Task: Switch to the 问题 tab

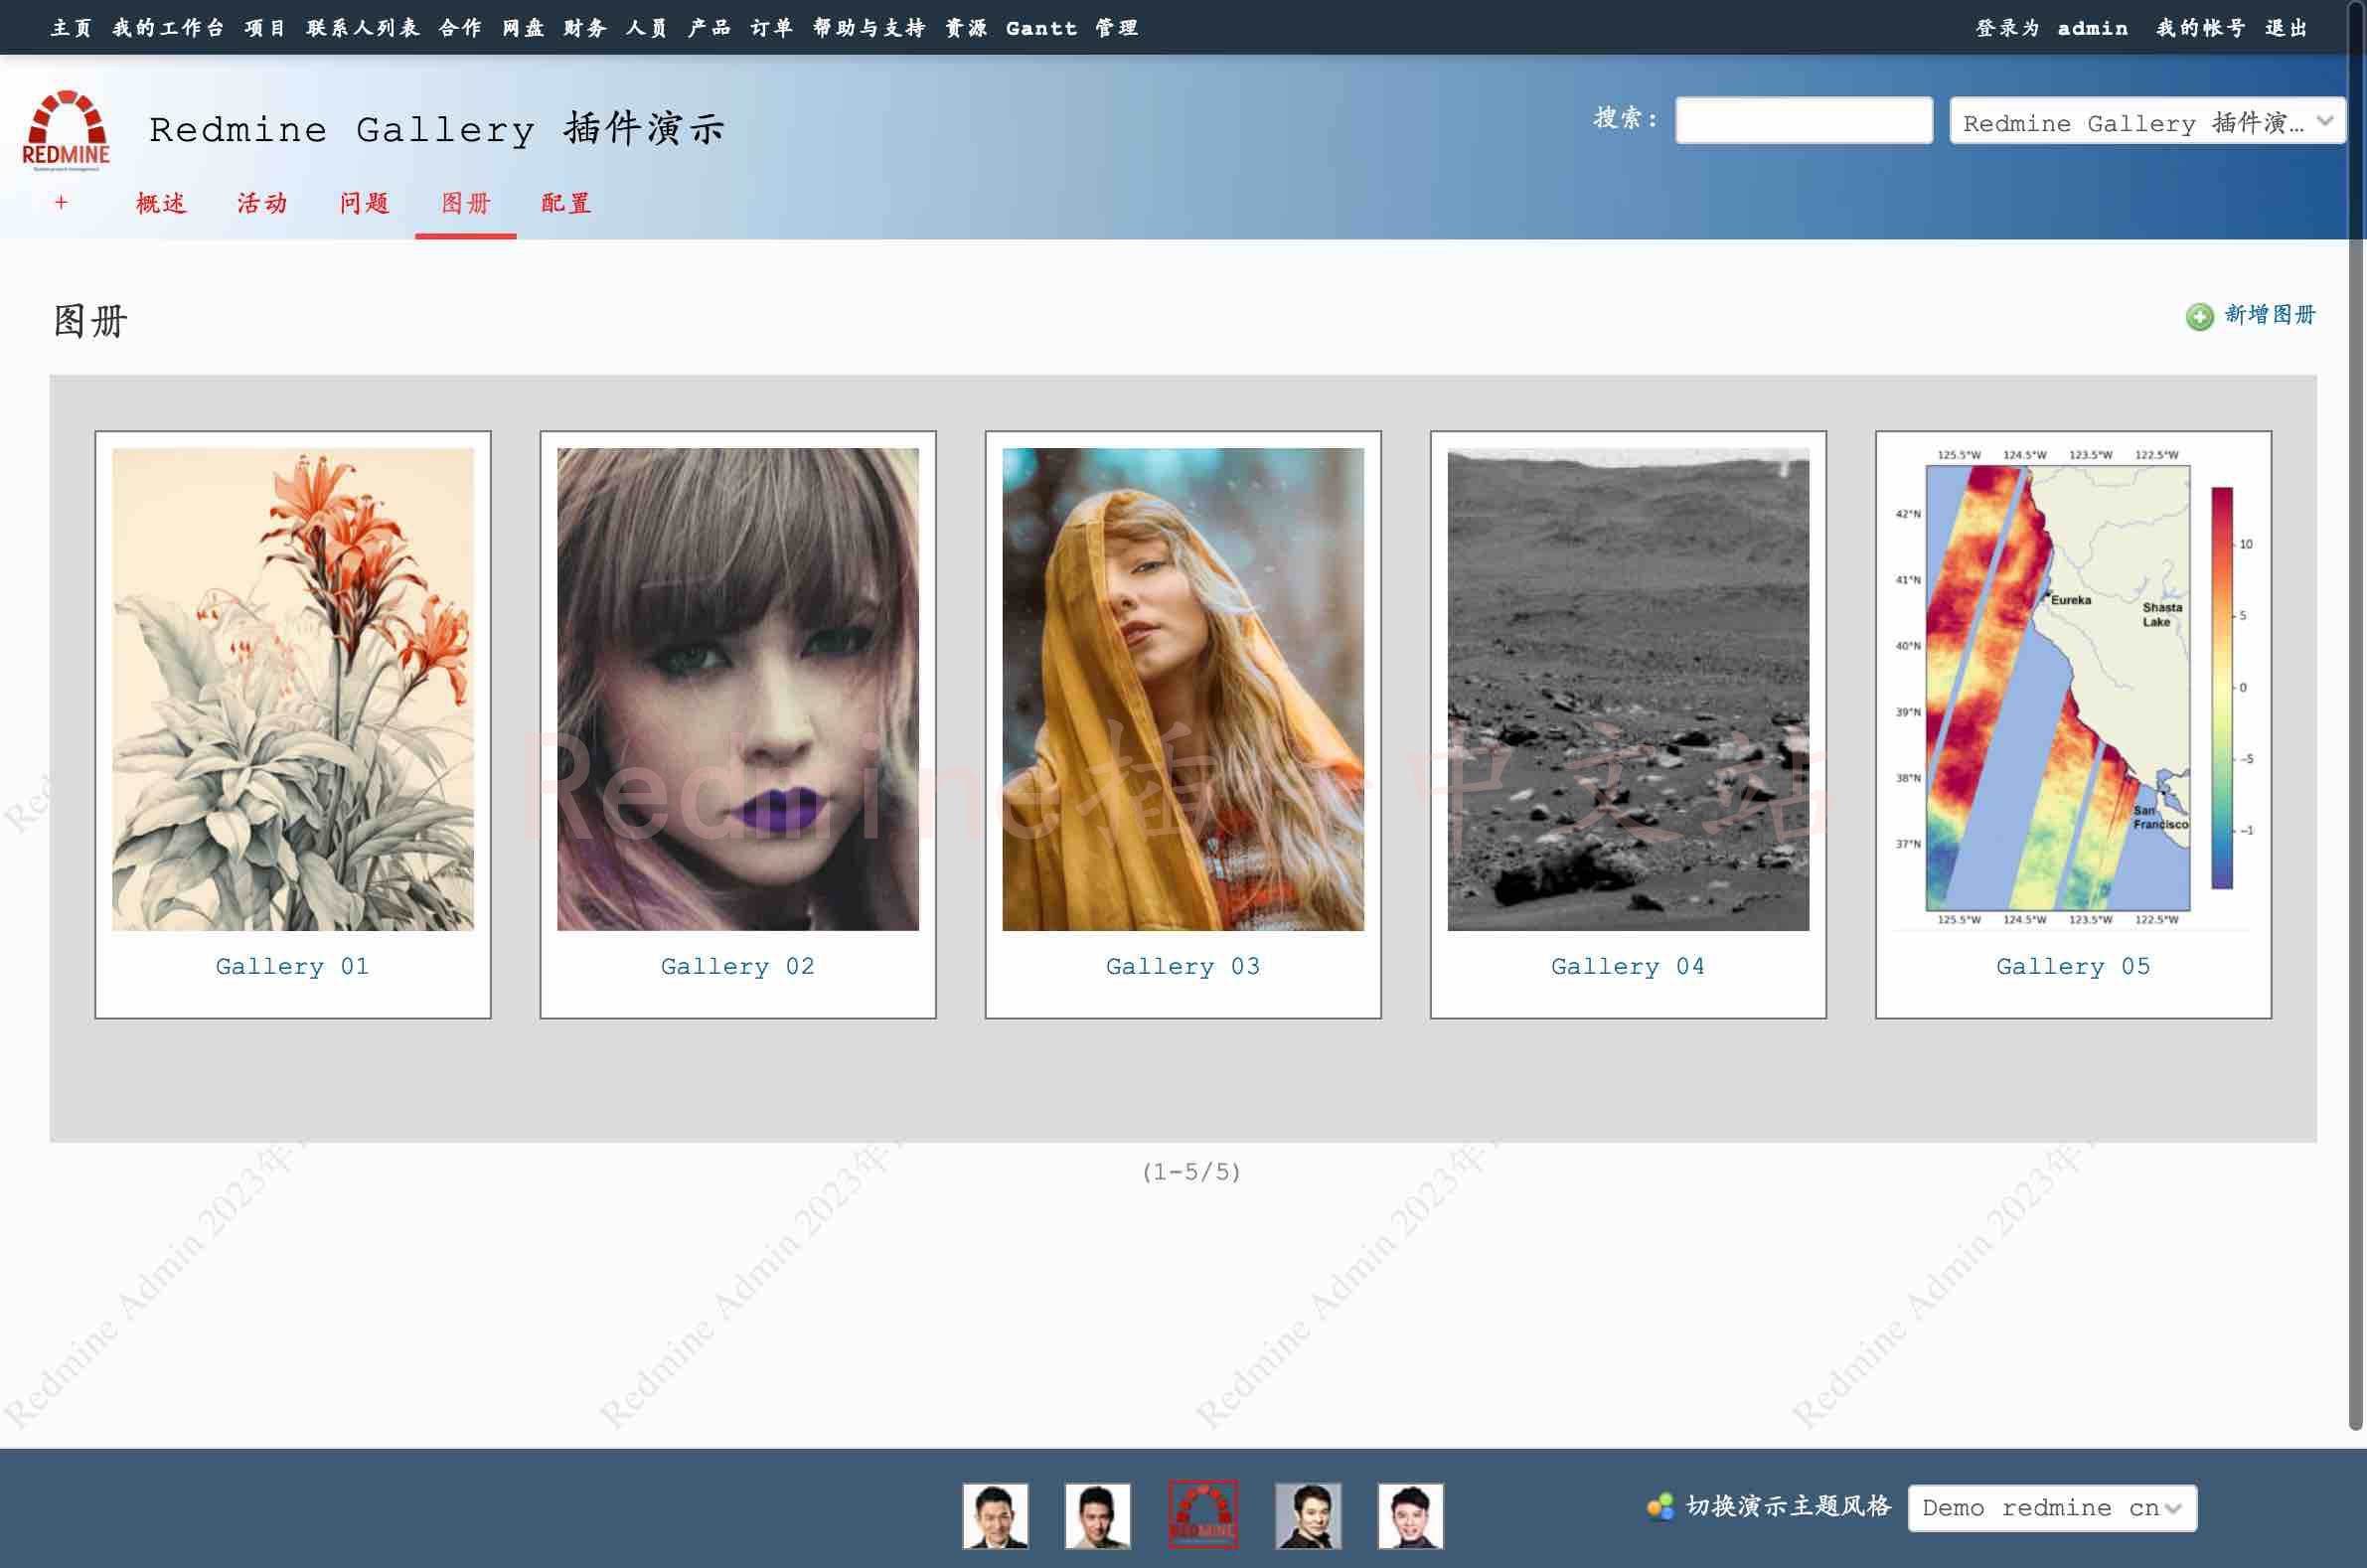Action: click(364, 203)
